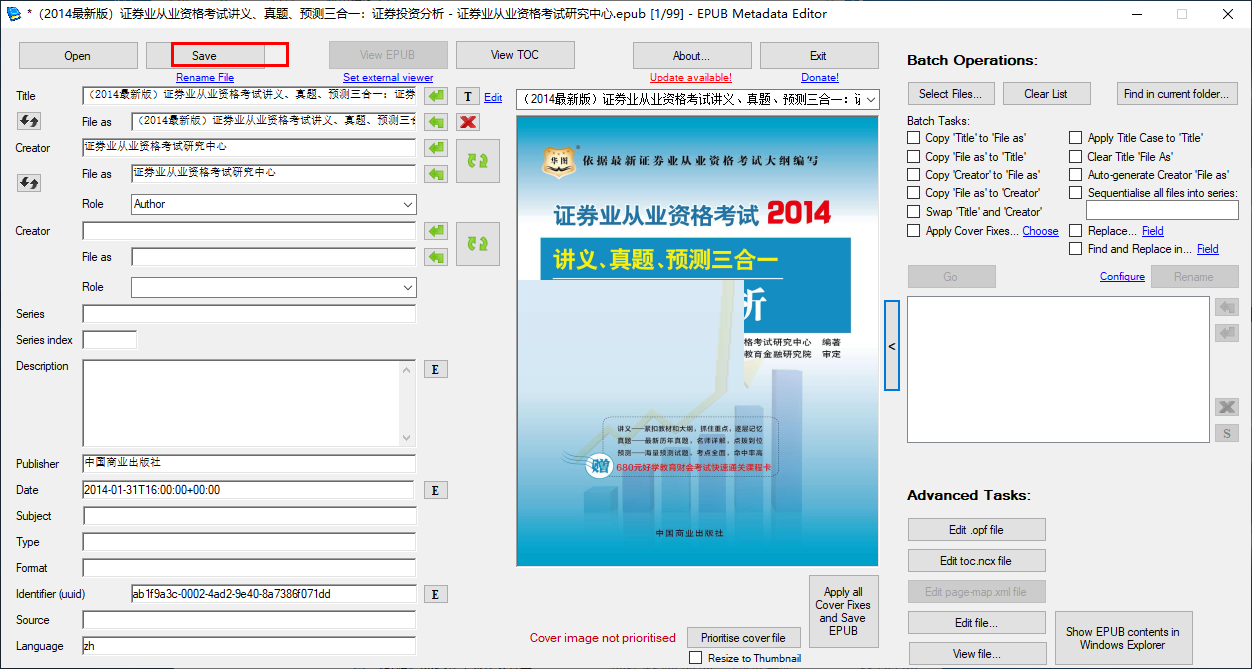The height and width of the screenshot is (669, 1252).
Task: Enable Swap 'Title' and 'Creator' checkbox
Action: [913, 212]
